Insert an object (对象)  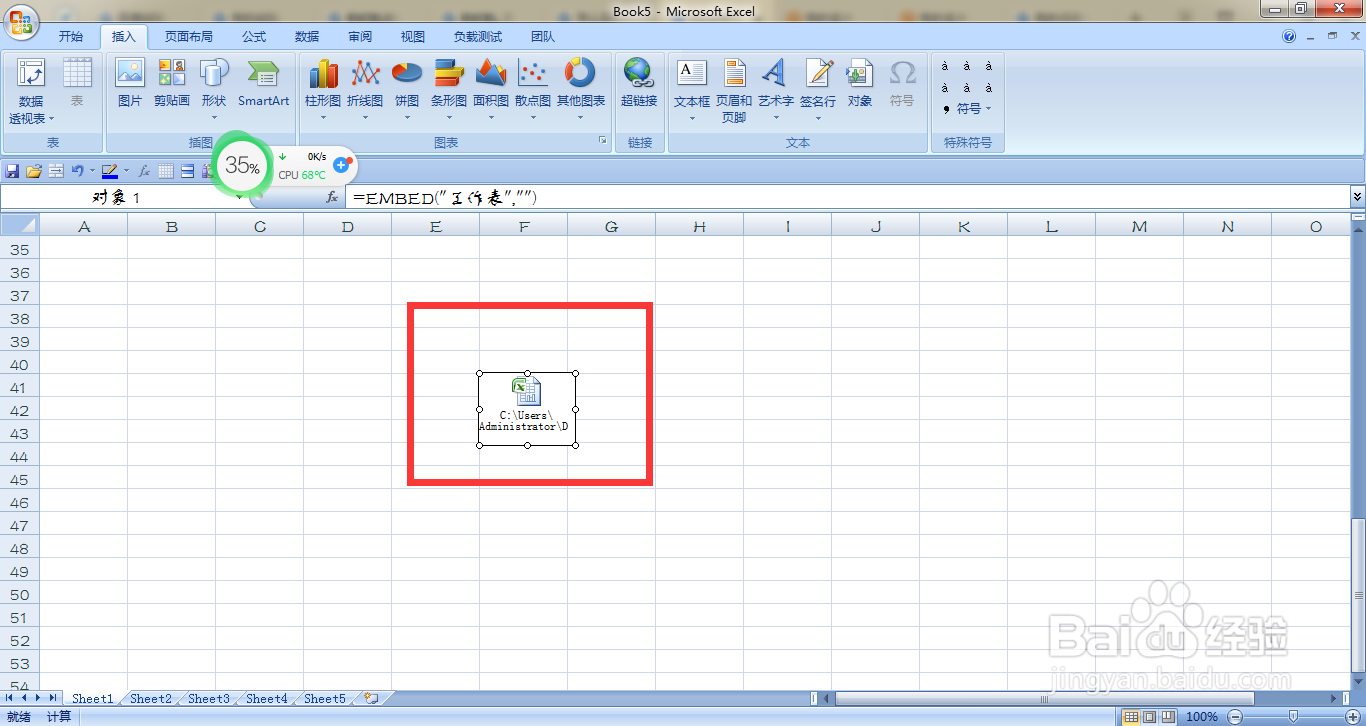click(860, 84)
